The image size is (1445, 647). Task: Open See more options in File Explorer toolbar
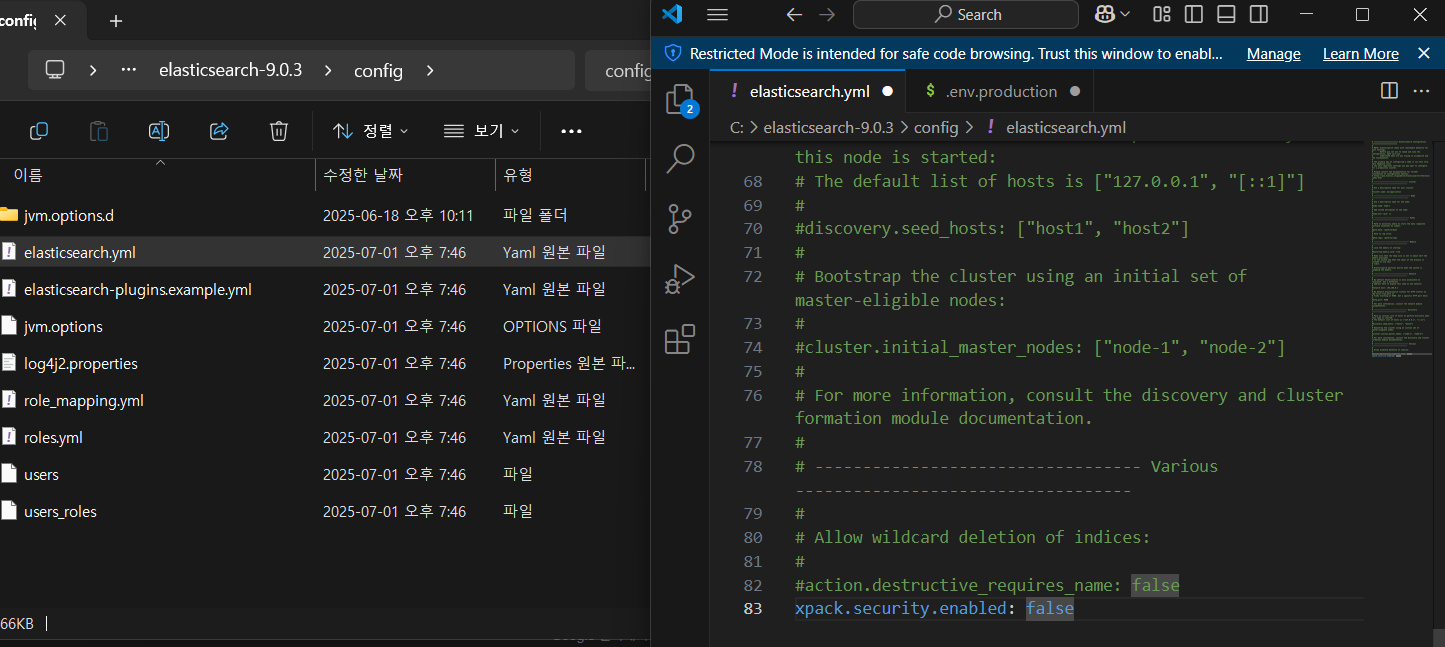point(571,131)
